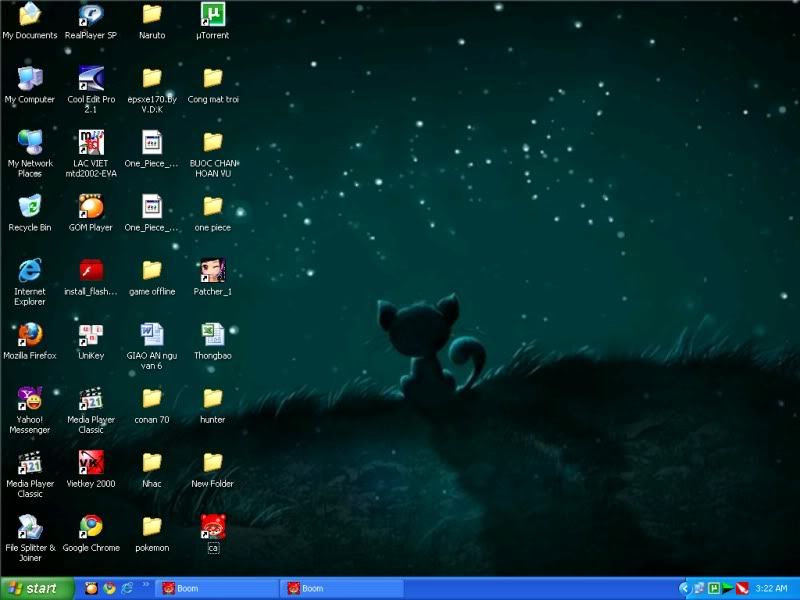
Task: Select the LAC VIET mtd2002-EVA shortcut
Action: pos(91,153)
